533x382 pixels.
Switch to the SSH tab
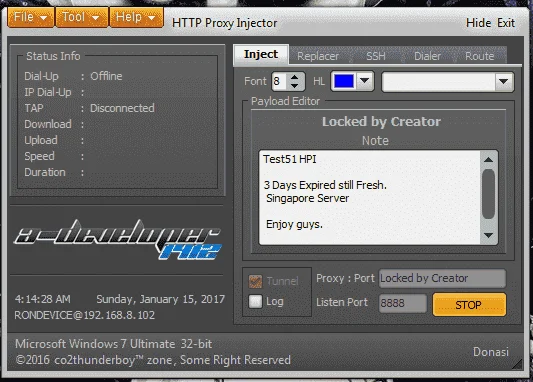tap(376, 56)
